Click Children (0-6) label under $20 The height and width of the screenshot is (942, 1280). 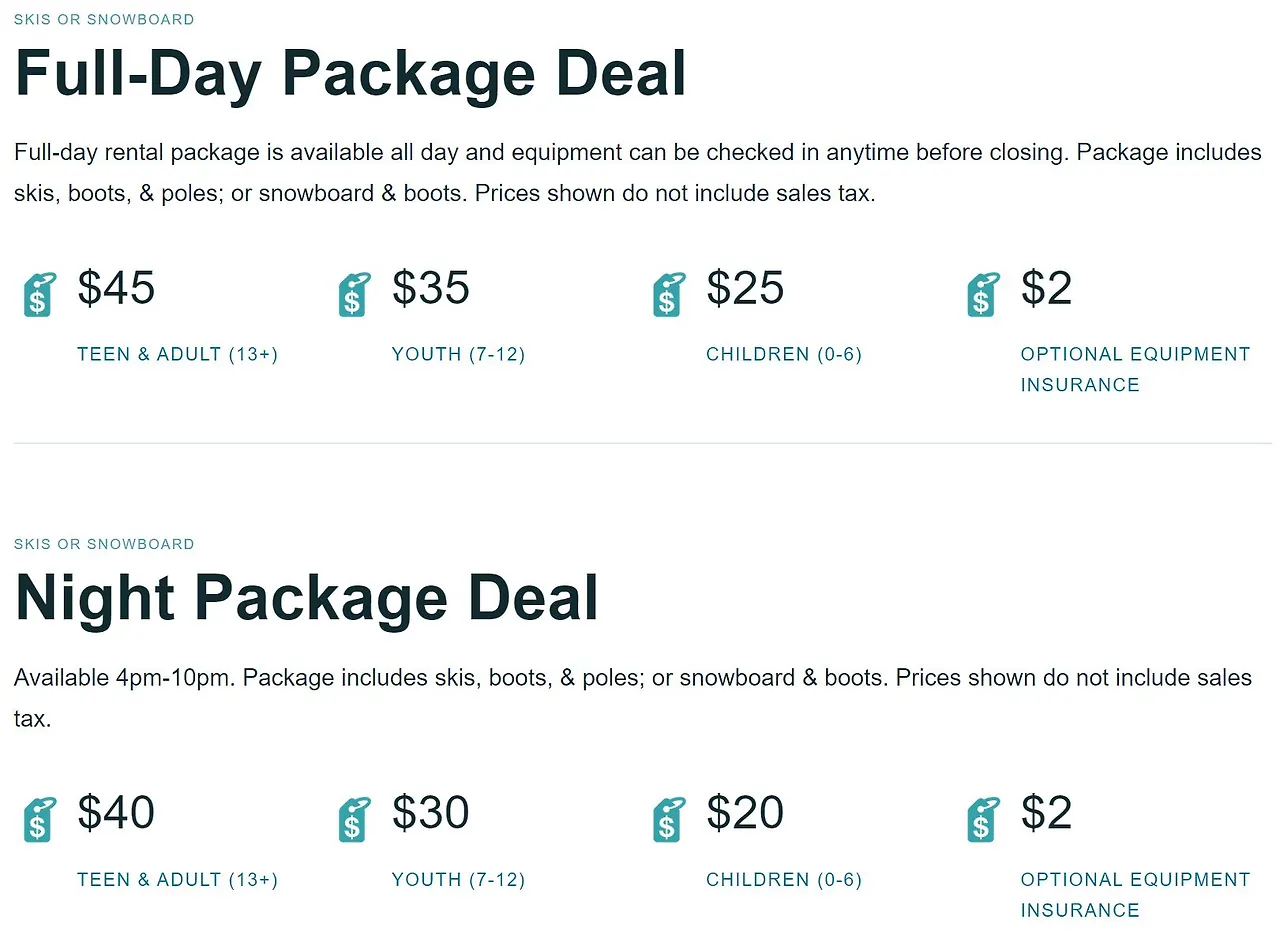(x=784, y=880)
